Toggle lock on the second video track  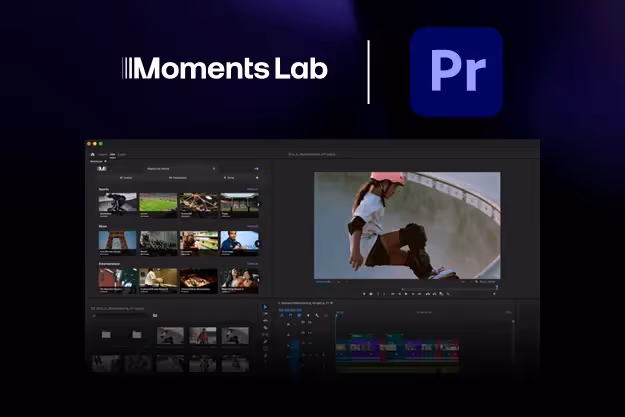pyautogui.click(x=289, y=334)
